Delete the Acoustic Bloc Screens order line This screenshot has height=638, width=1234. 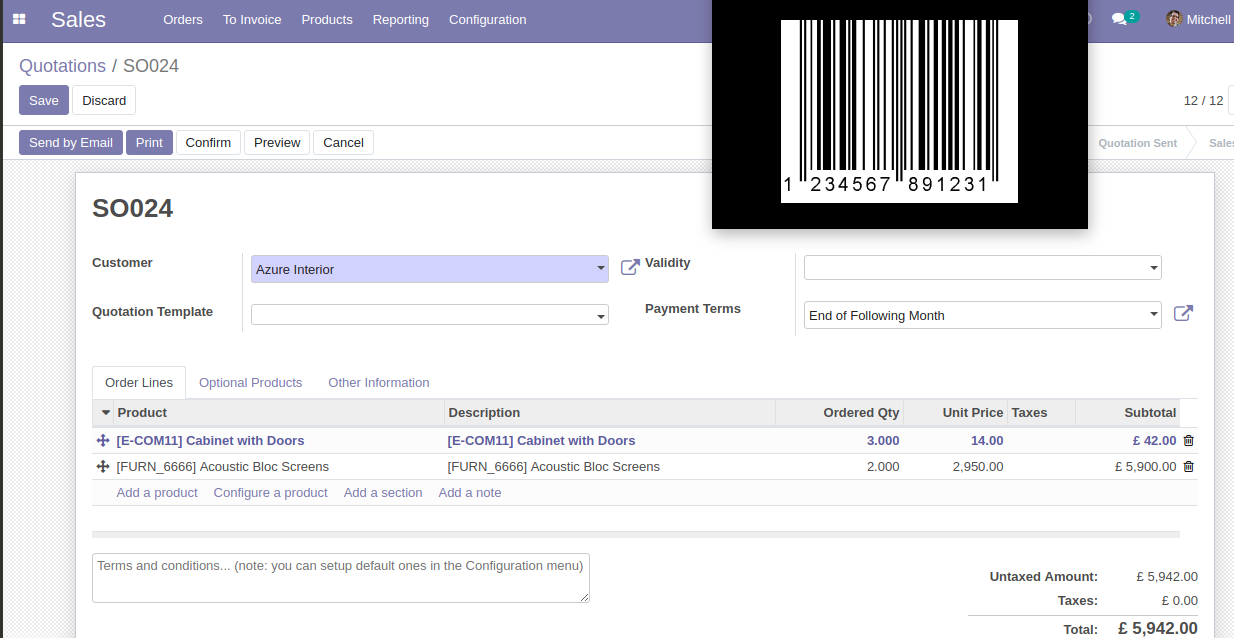point(1188,466)
